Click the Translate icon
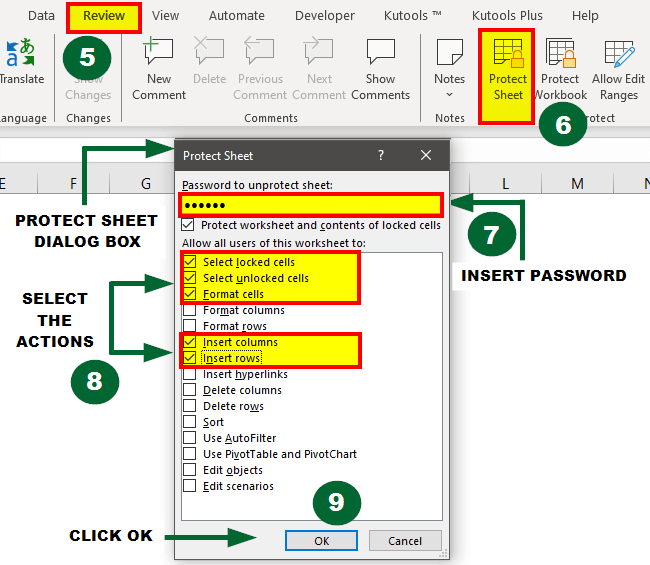The width and height of the screenshot is (650, 565). [21, 53]
